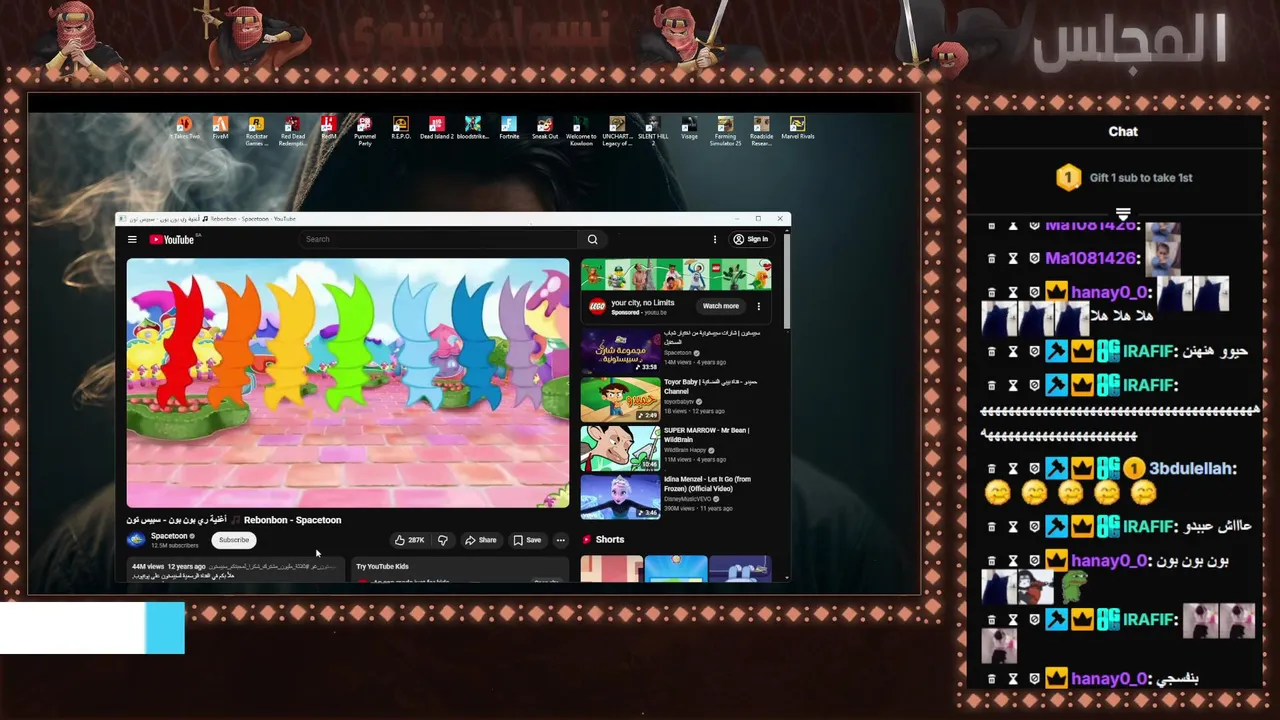This screenshot has width=1280, height=720.
Task: Expand the video description box with 44M views
Action: [235, 571]
